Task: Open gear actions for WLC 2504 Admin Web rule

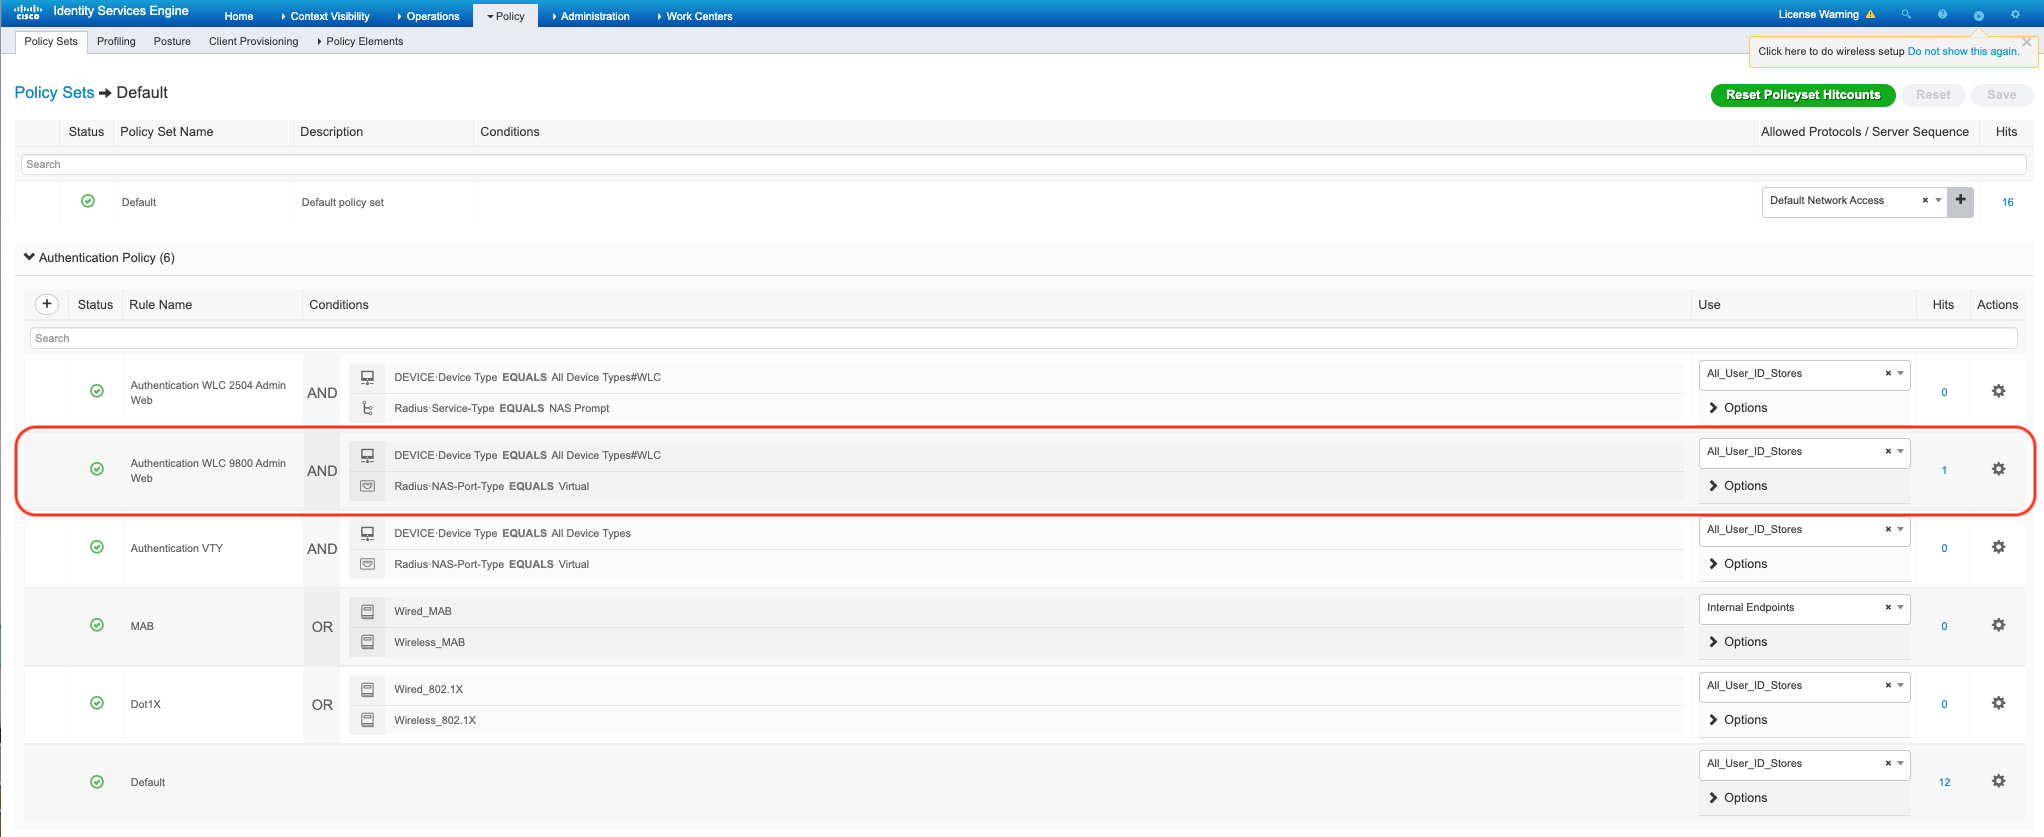Action: point(1998,391)
